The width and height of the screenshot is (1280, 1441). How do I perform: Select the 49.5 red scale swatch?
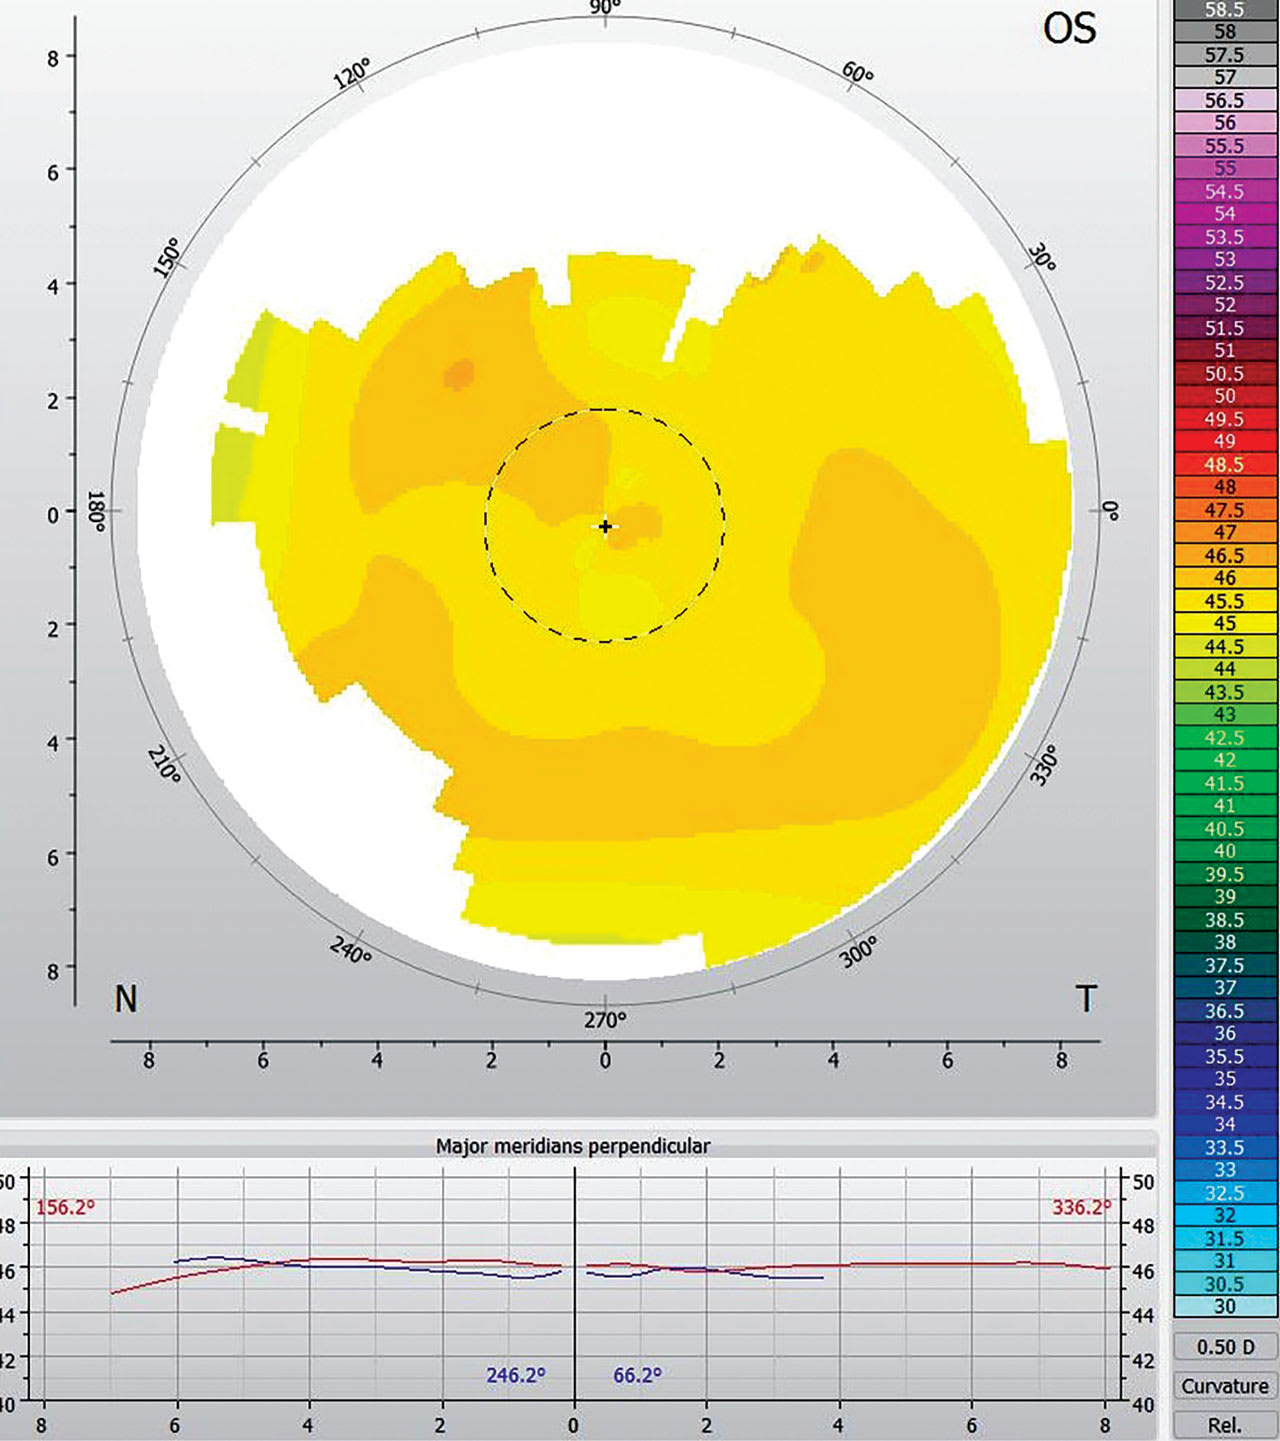1225,419
